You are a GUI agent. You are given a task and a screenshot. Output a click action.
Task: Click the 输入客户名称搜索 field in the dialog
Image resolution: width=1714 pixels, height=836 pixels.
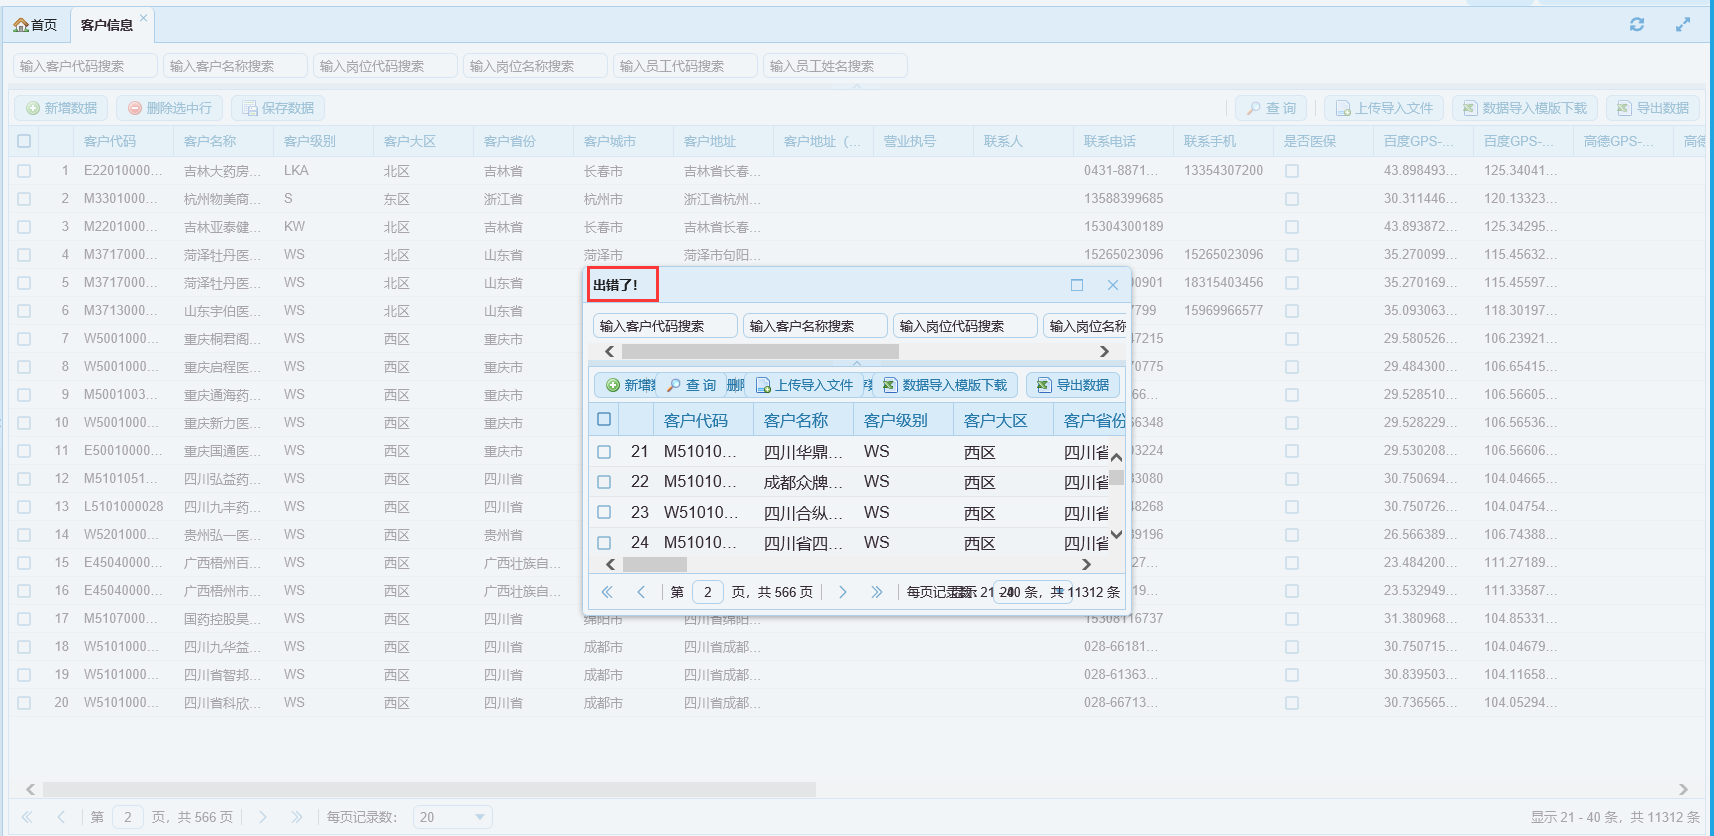[814, 326]
